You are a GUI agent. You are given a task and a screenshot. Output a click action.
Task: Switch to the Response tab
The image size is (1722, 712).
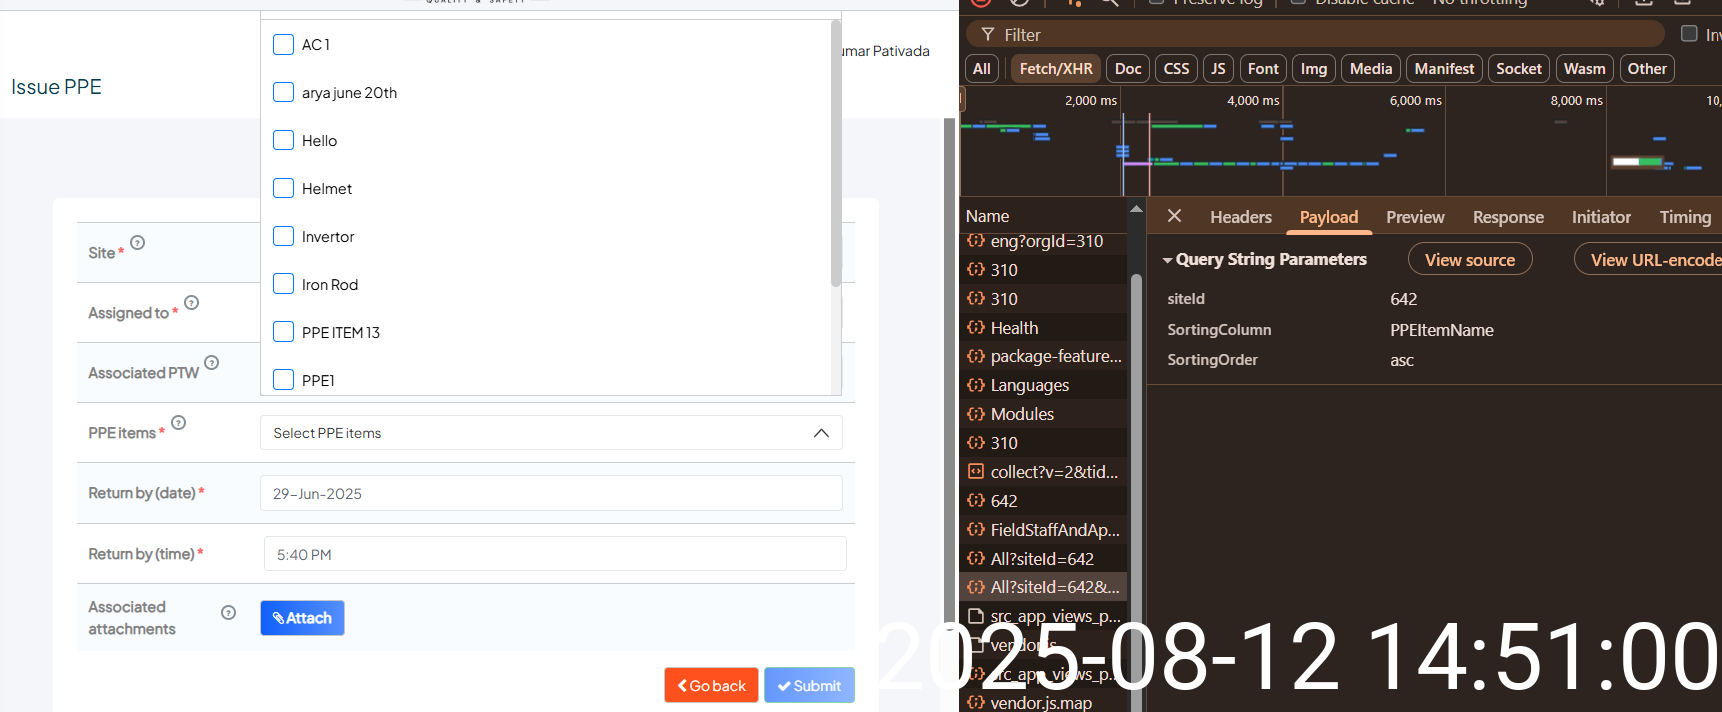point(1507,217)
